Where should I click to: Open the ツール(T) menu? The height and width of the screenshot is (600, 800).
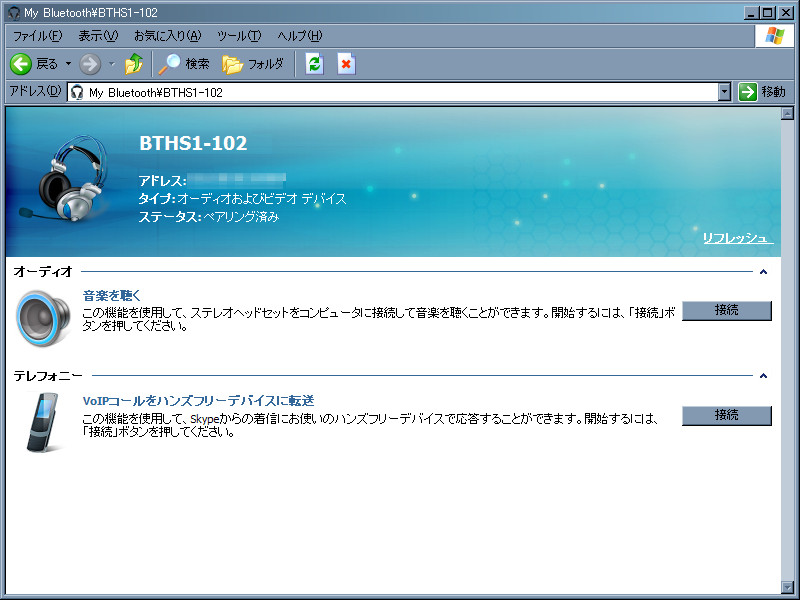[239, 36]
